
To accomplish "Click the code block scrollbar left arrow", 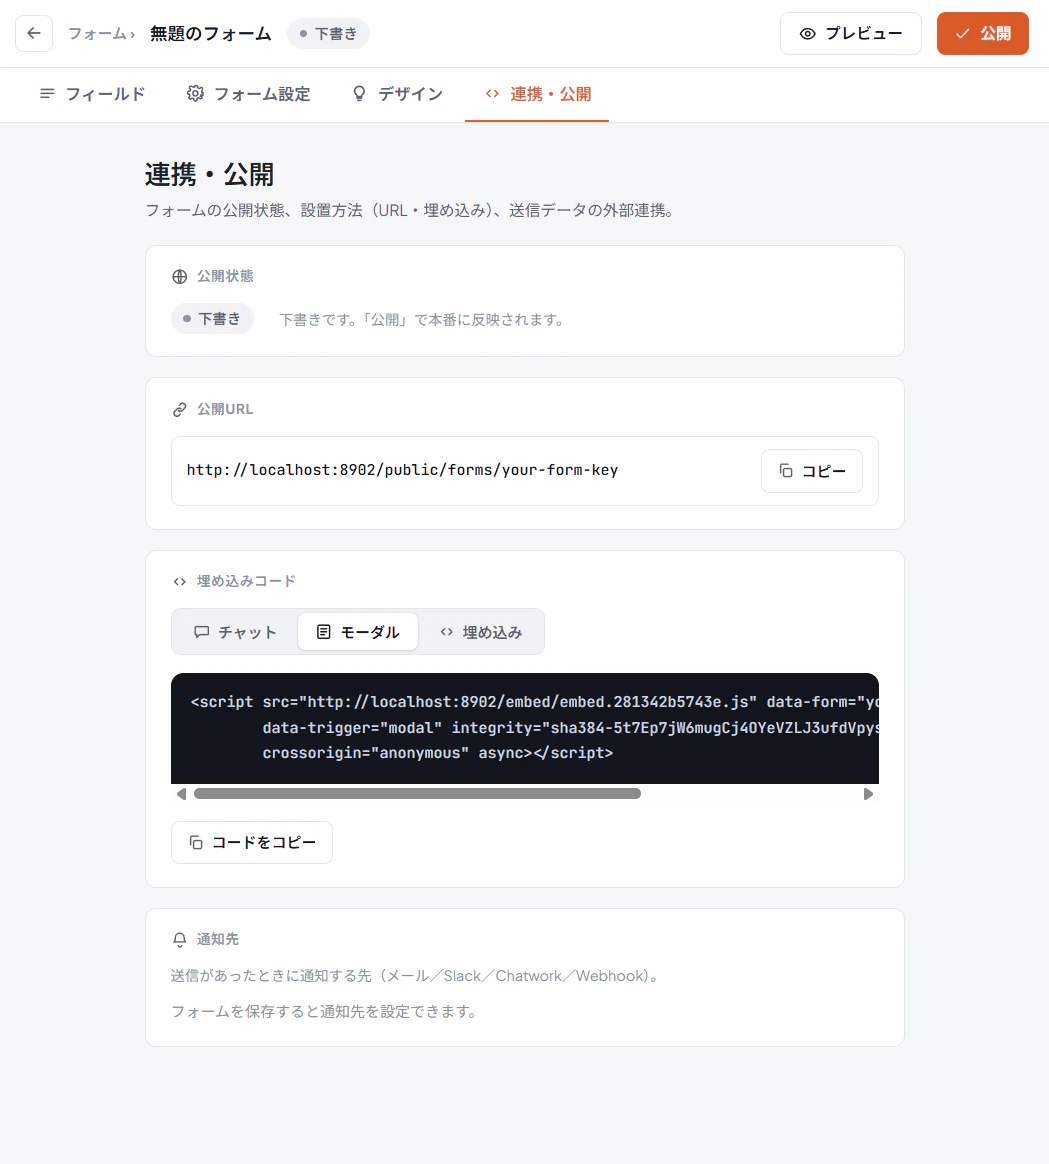I will (181, 794).
